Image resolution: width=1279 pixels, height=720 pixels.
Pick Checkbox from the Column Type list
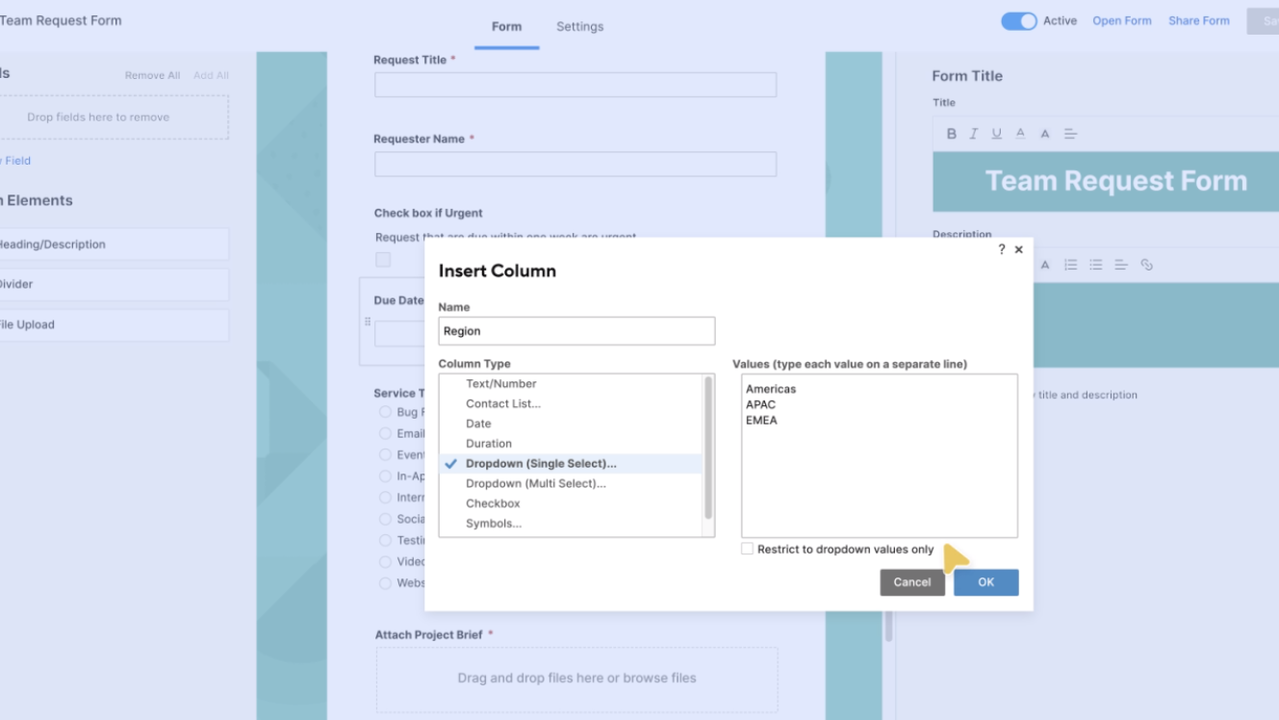click(493, 503)
